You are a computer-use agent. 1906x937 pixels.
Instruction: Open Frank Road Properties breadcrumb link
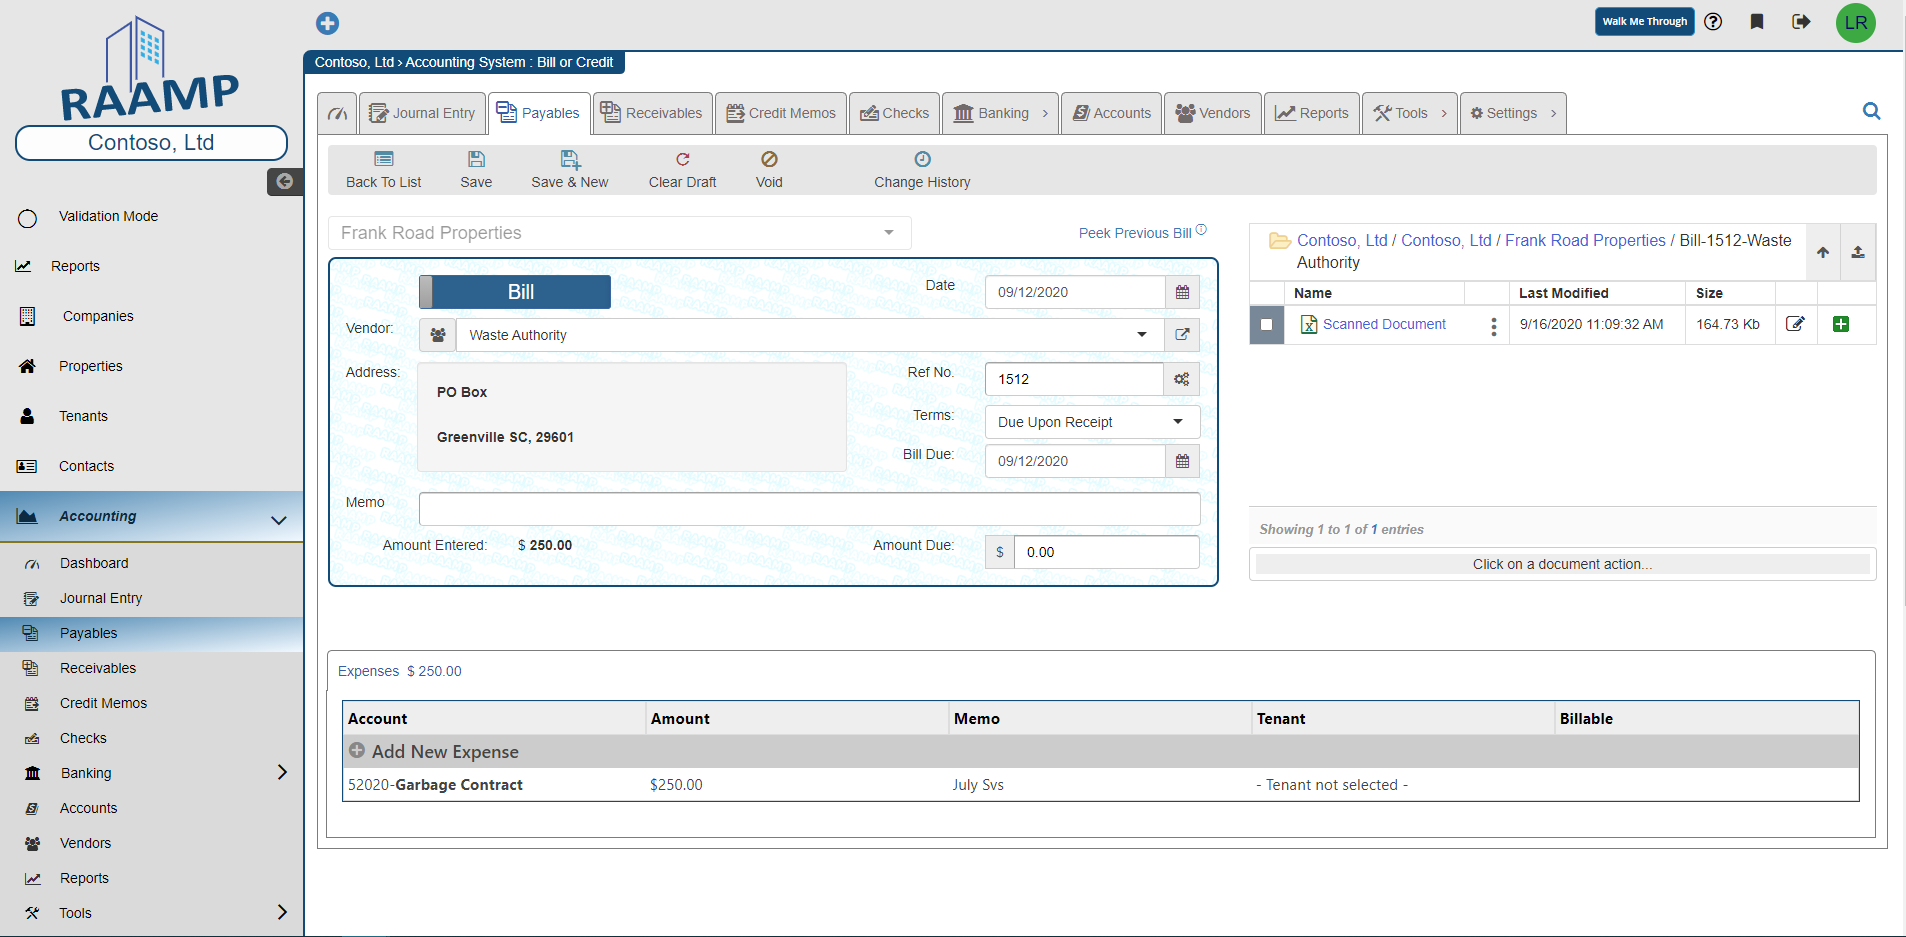[x=1585, y=240]
